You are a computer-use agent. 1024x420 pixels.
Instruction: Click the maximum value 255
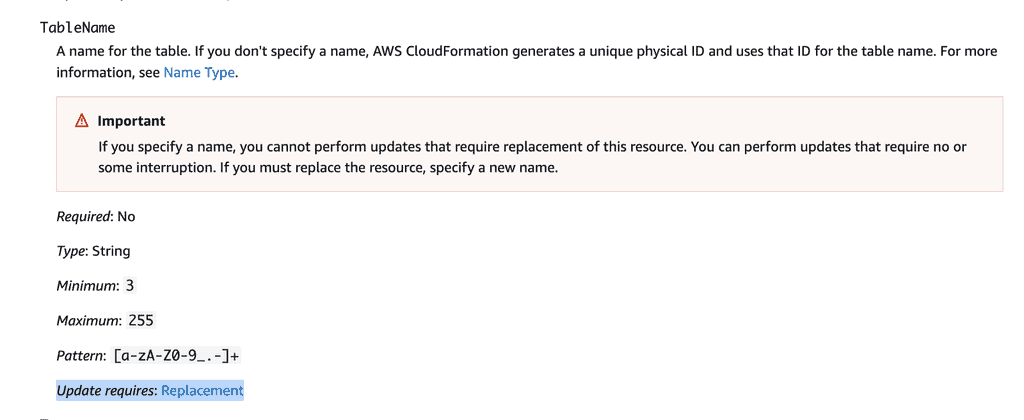pyautogui.click(x=141, y=321)
